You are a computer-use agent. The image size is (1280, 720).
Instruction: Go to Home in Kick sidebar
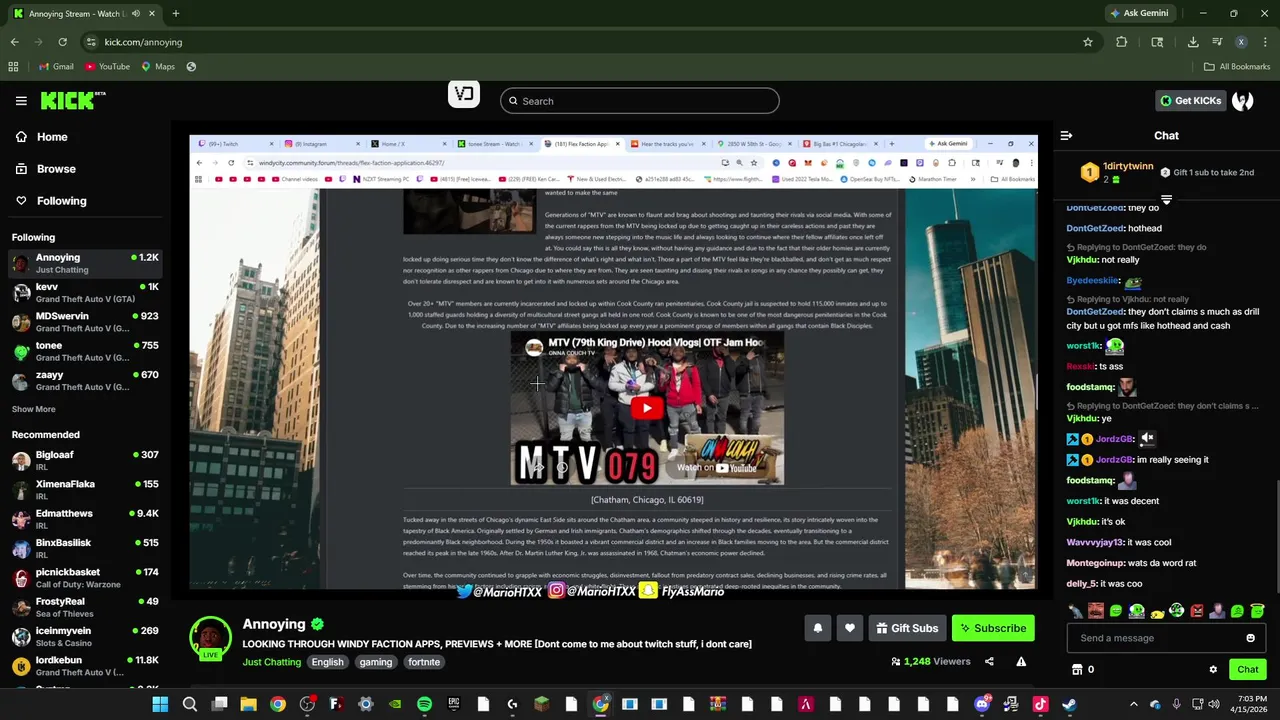tap(42, 137)
